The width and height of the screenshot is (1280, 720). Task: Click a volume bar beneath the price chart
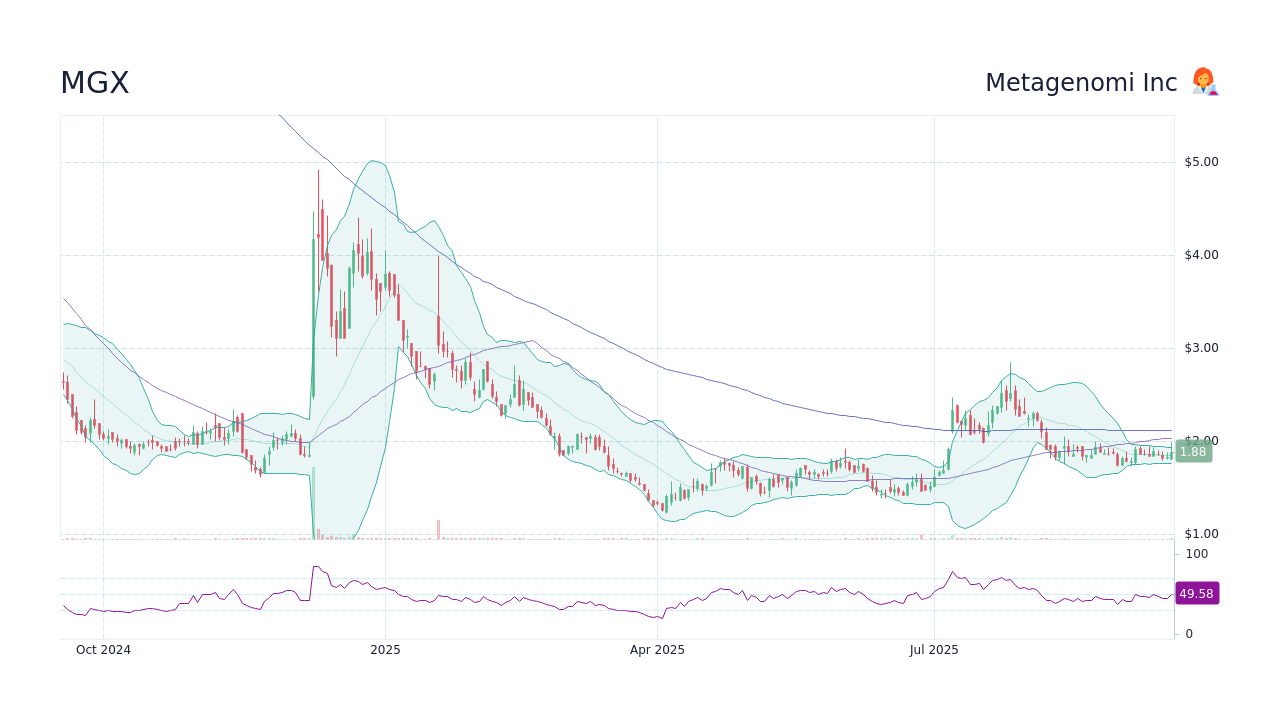[x=438, y=530]
